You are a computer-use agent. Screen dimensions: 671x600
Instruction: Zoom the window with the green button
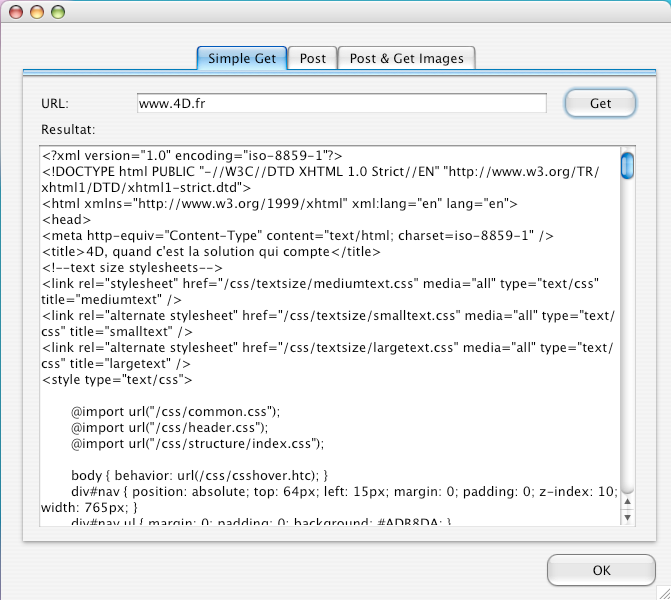click(x=57, y=13)
